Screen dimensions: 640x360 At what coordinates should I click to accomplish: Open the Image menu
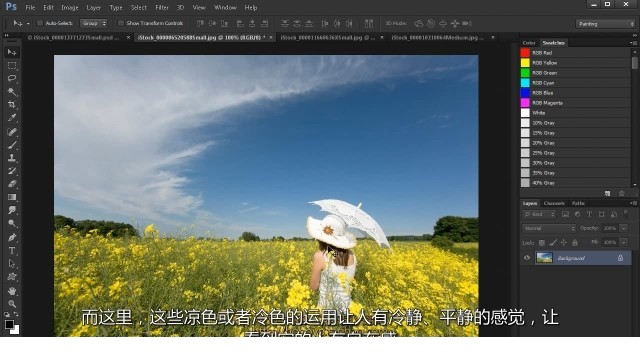[69, 7]
